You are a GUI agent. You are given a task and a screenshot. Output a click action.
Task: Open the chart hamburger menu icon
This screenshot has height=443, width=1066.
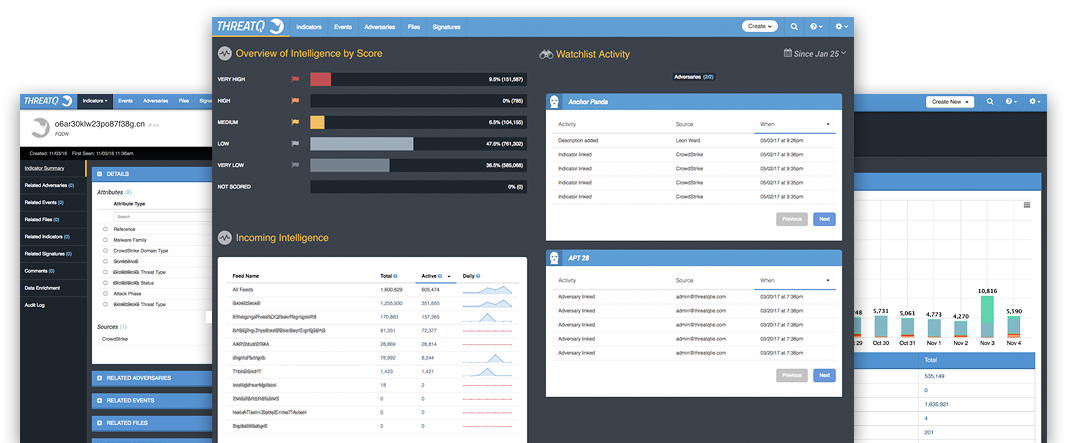coord(1026,205)
